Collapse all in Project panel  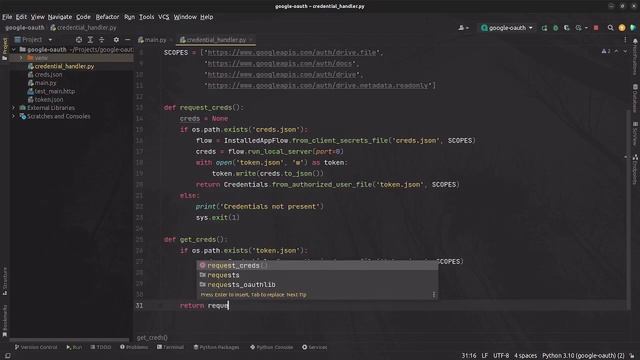[102, 40]
